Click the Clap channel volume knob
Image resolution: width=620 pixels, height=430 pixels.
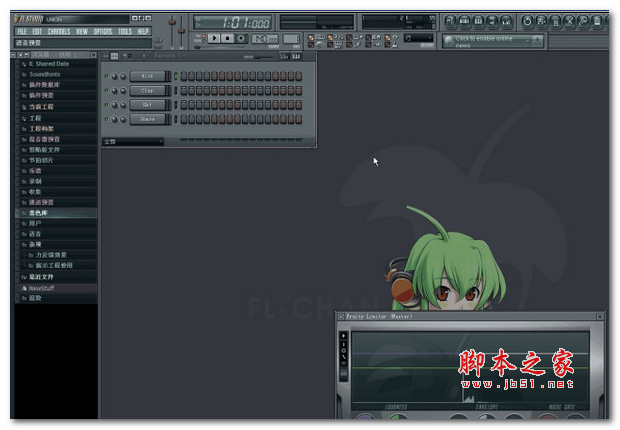coord(123,91)
